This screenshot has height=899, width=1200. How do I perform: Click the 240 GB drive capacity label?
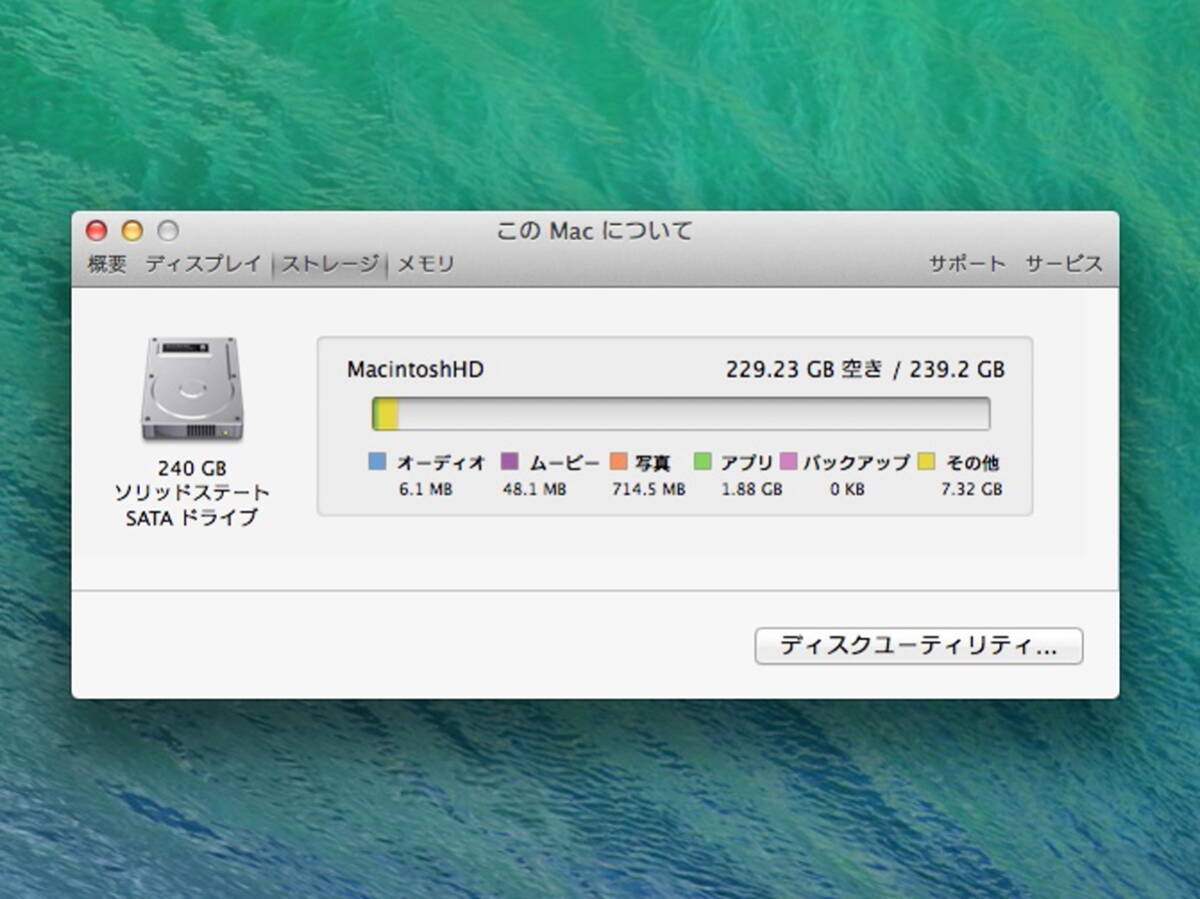[192, 468]
